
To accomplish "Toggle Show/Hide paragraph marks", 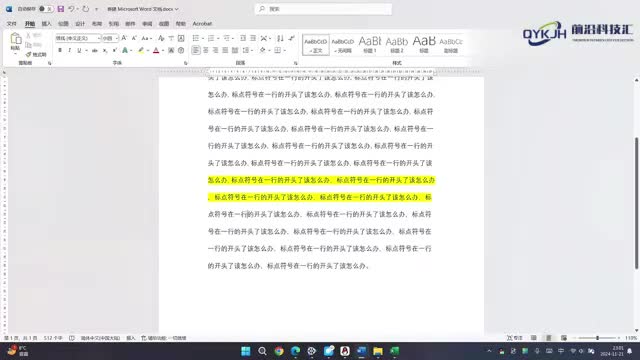I will pyautogui.click(x=291, y=38).
